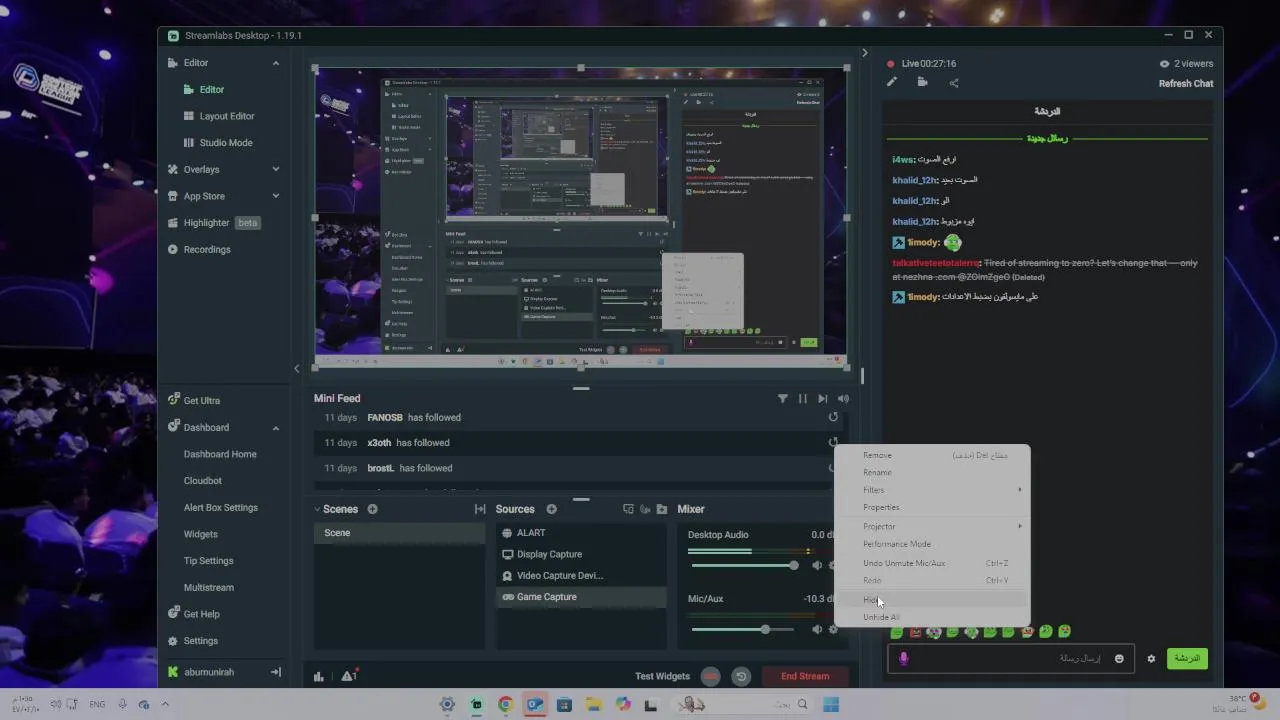Open the emoji picker in chat input

coord(1119,659)
